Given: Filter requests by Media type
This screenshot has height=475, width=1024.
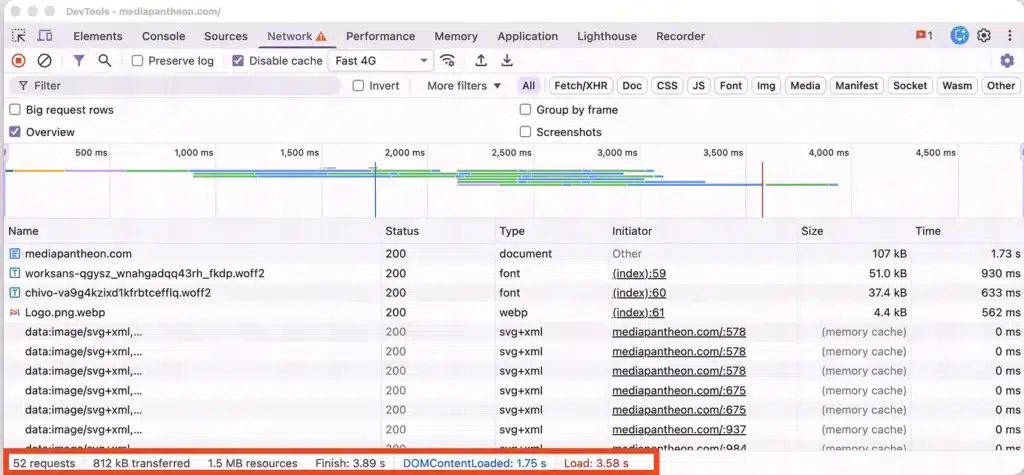Looking at the screenshot, I should pos(805,86).
